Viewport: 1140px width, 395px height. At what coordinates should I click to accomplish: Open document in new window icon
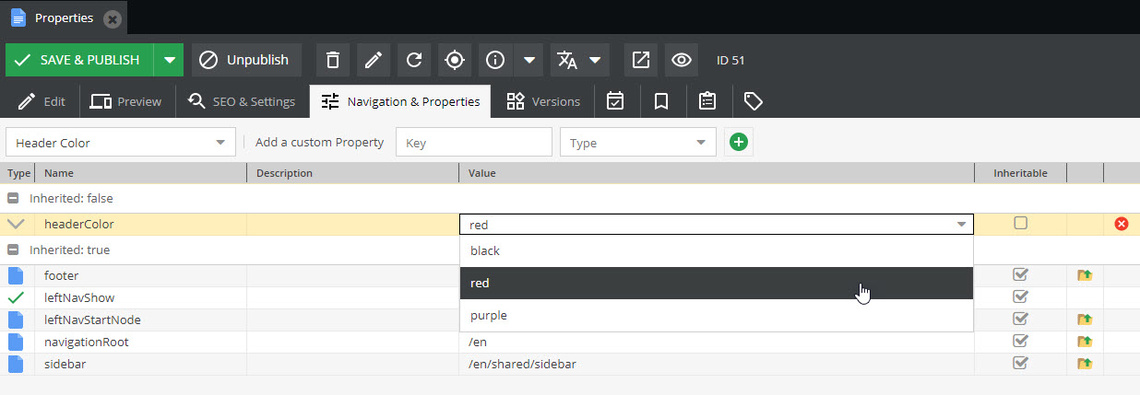pyautogui.click(x=641, y=60)
